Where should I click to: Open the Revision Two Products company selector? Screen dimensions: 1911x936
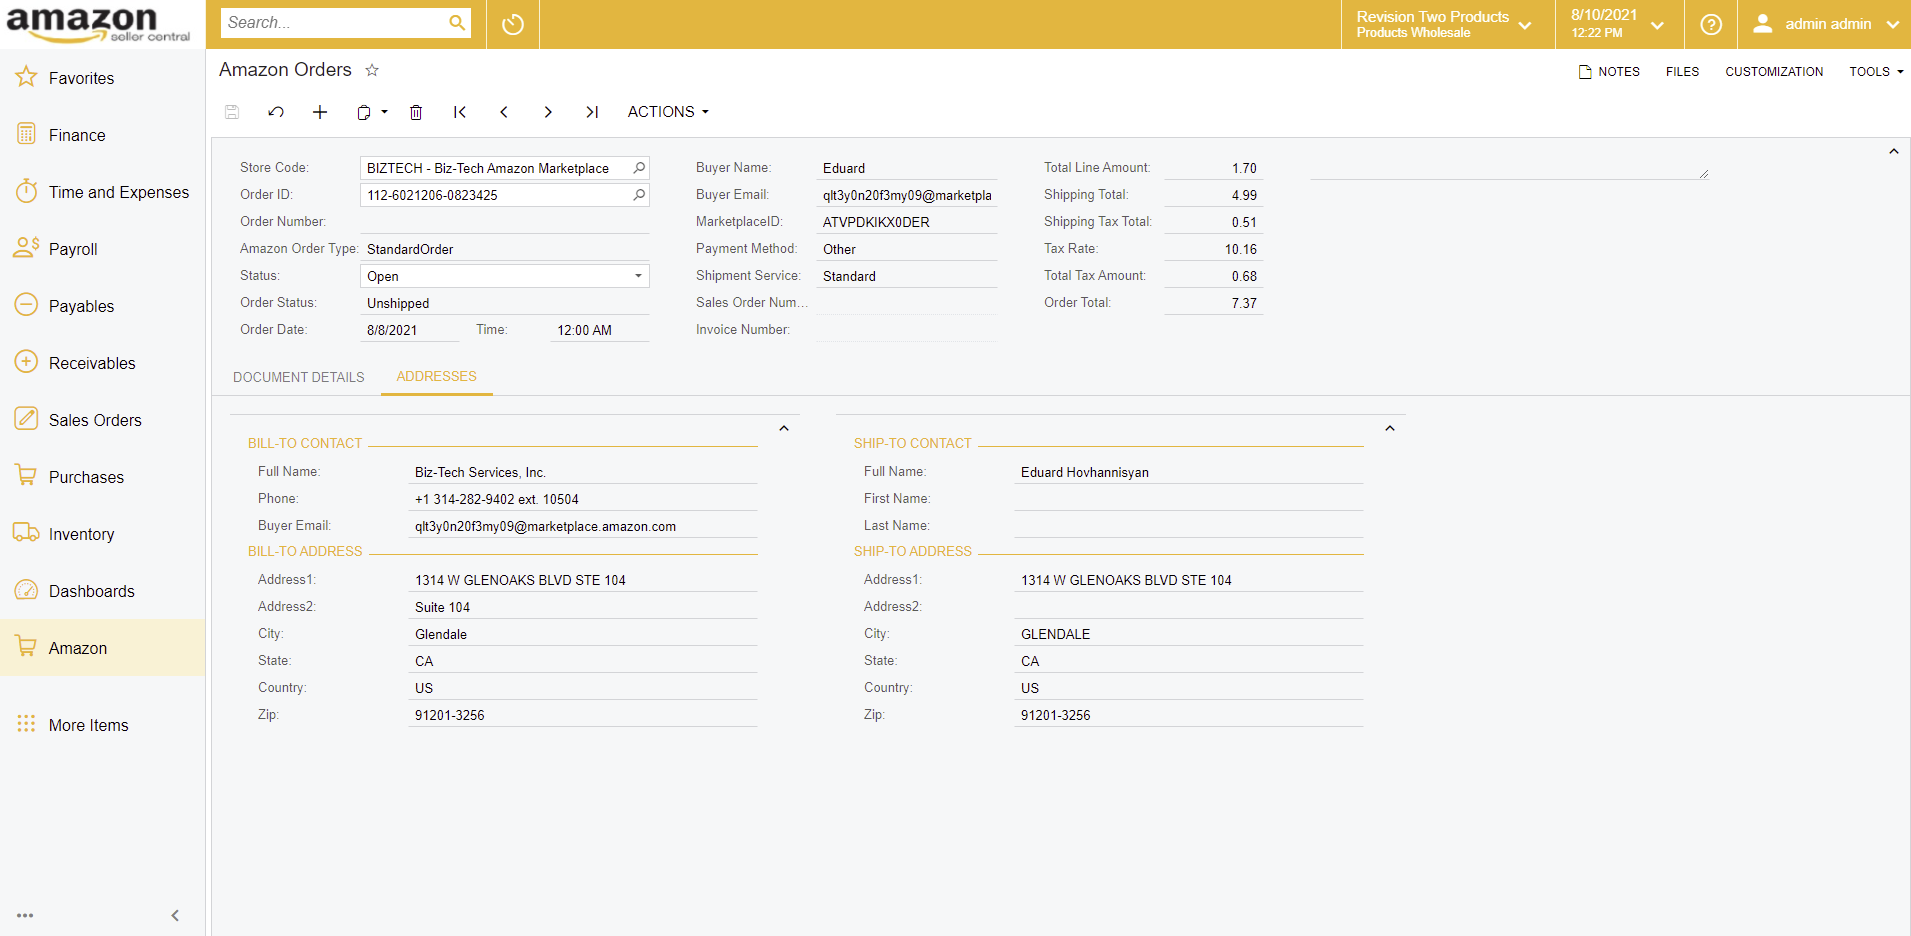[1447, 24]
